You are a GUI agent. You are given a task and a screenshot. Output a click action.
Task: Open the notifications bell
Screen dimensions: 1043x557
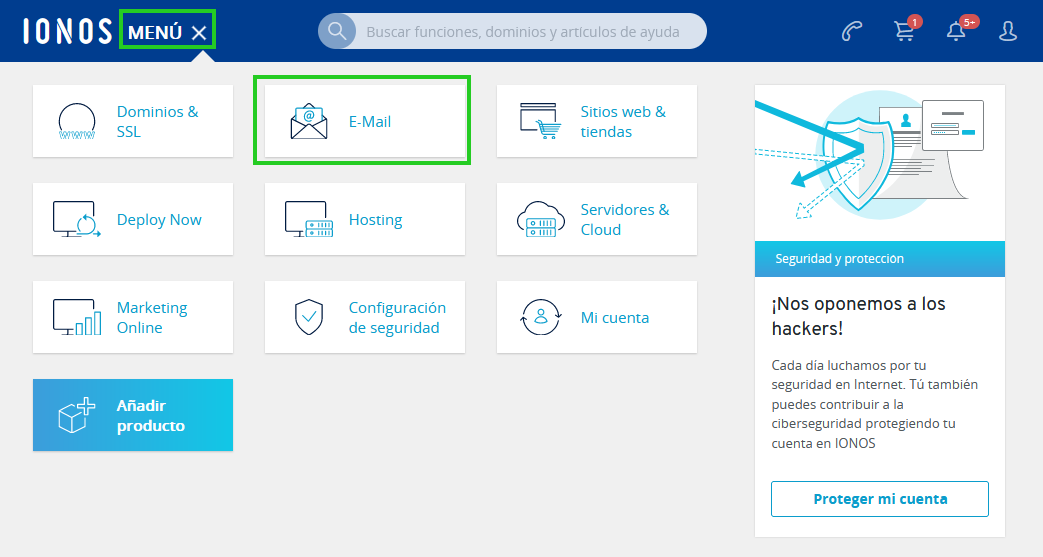coord(958,31)
